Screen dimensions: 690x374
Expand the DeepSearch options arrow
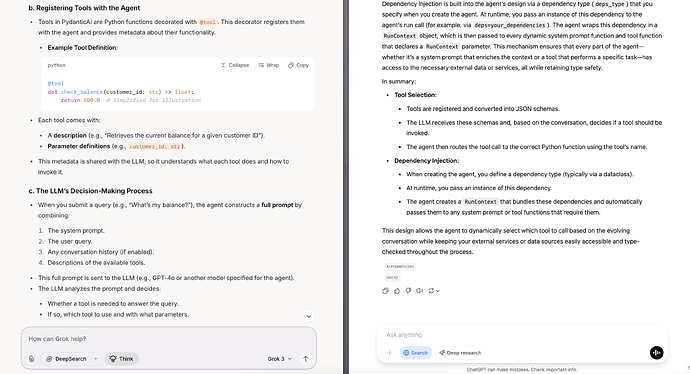click(x=95, y=359)
